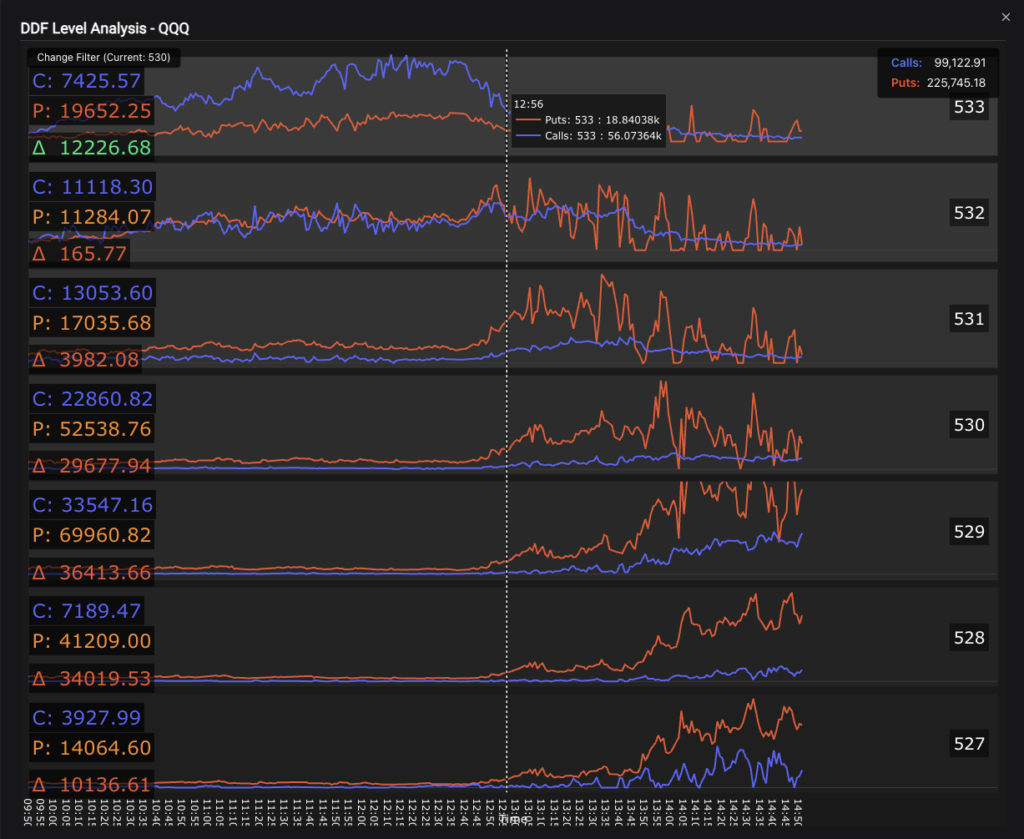Select the 529 strike level label

968,531
